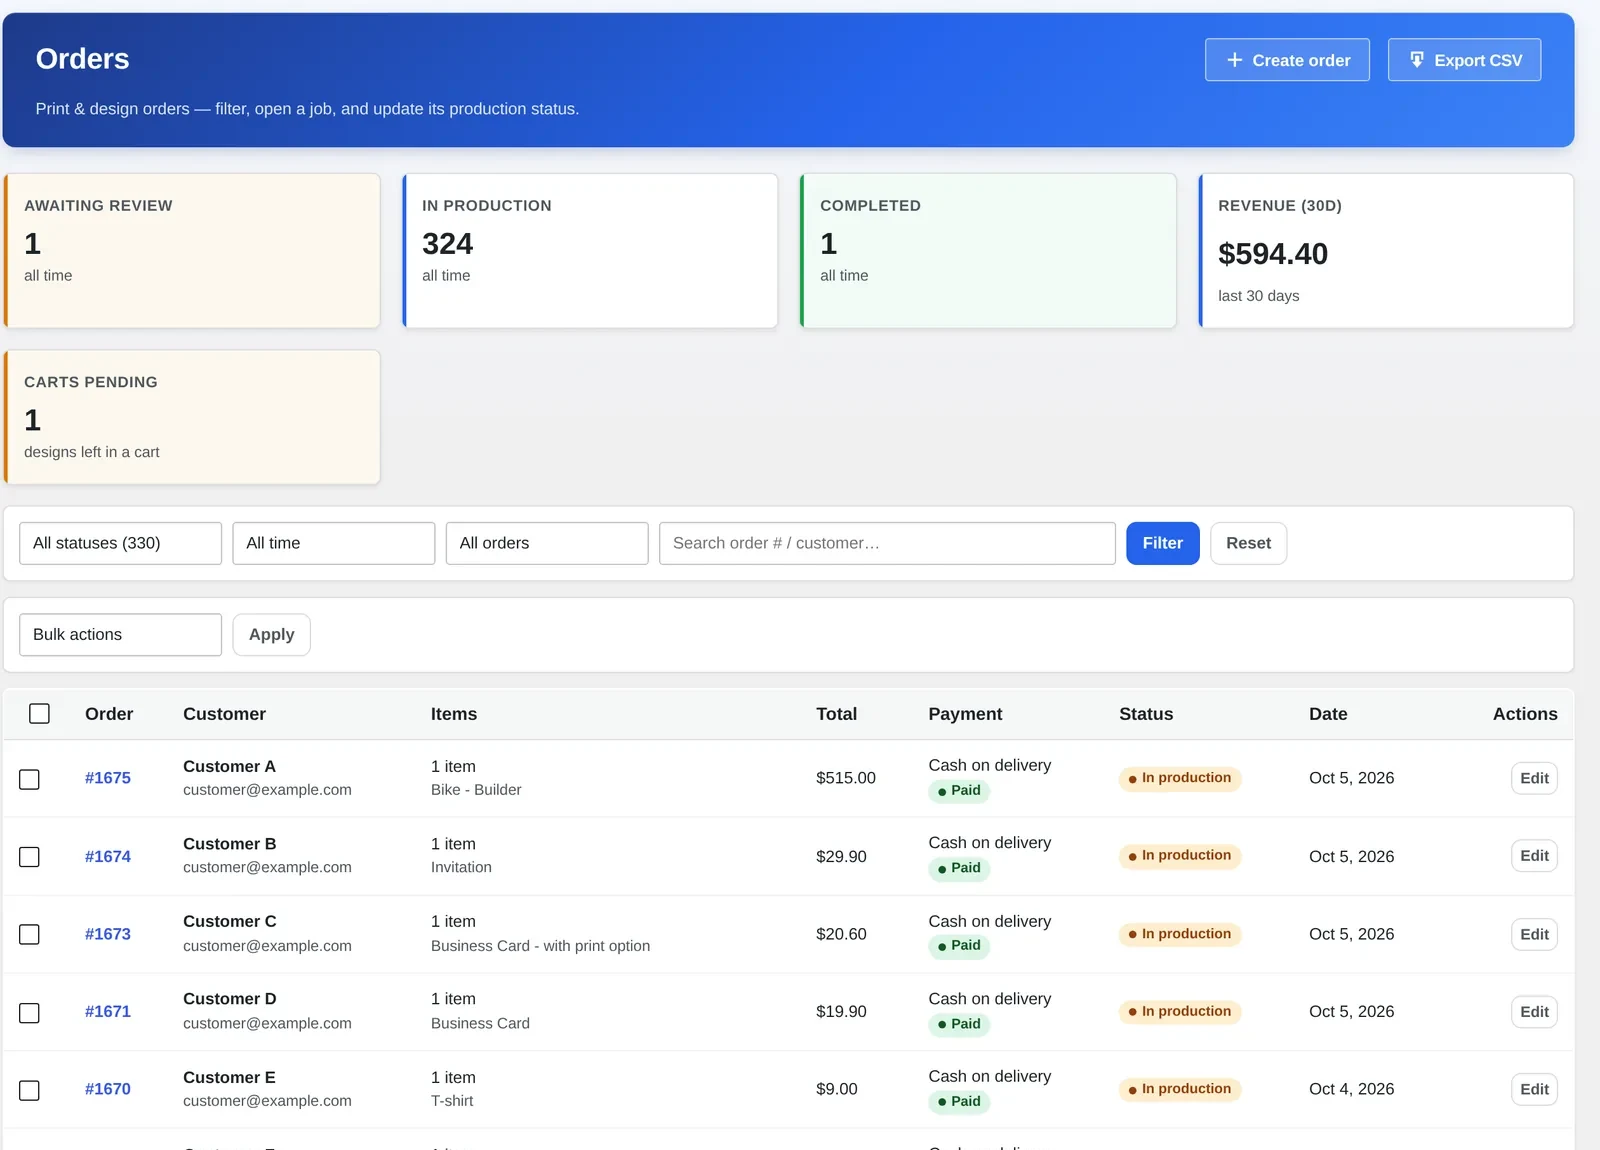
Task: Click the Create order button
Action: [1287, 60]
